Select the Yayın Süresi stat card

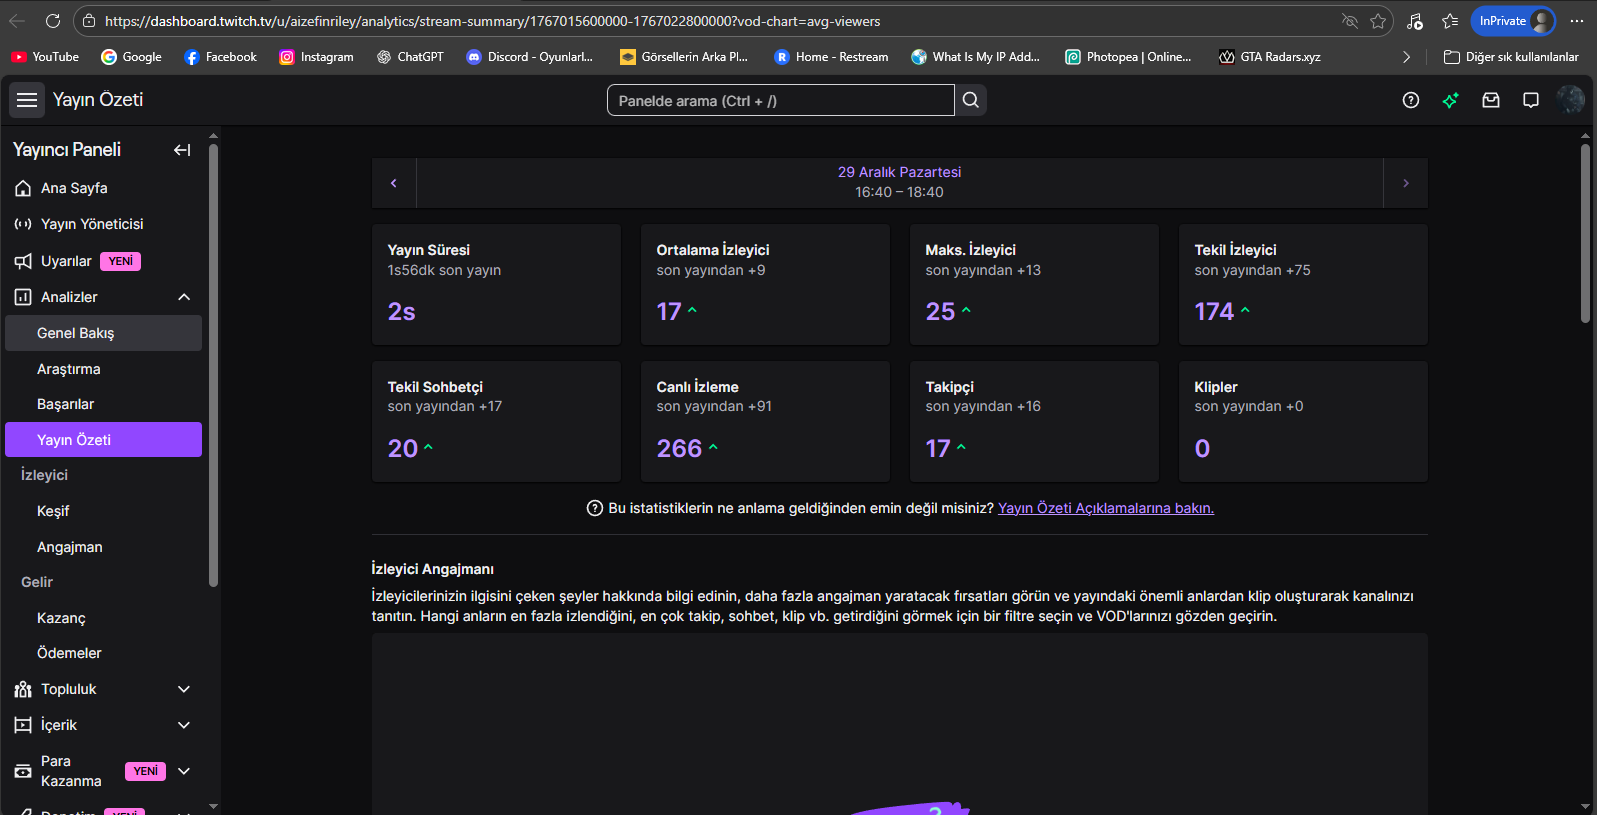(x=496, y=284)
